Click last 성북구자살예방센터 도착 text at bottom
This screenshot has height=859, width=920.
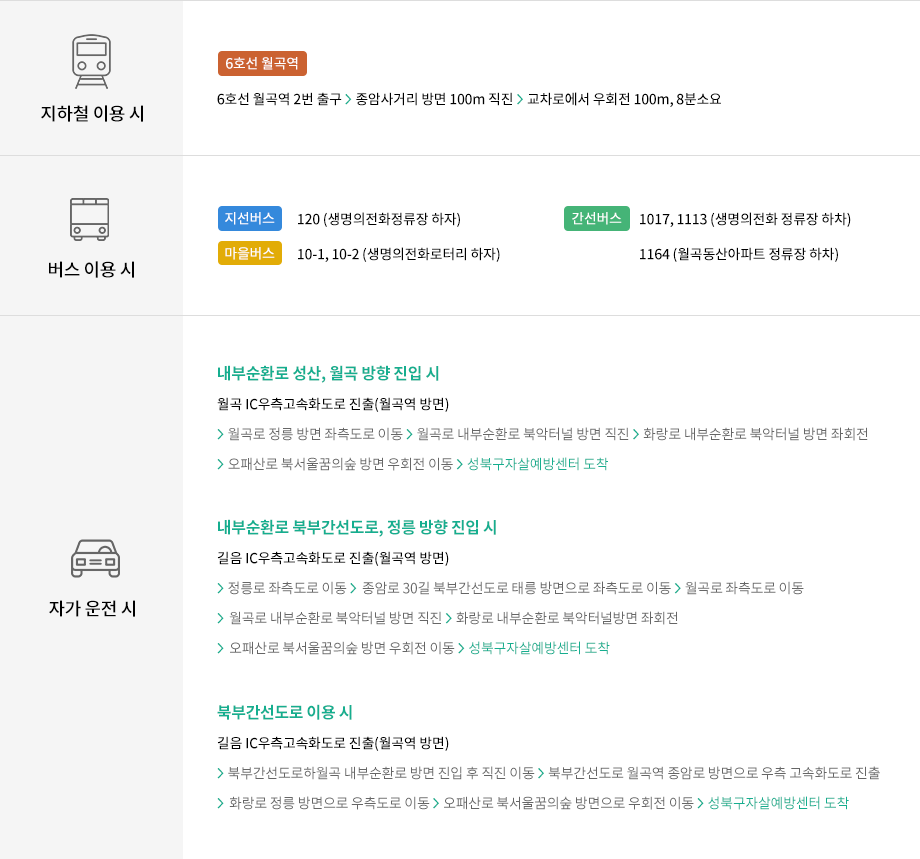pos(778,803)
